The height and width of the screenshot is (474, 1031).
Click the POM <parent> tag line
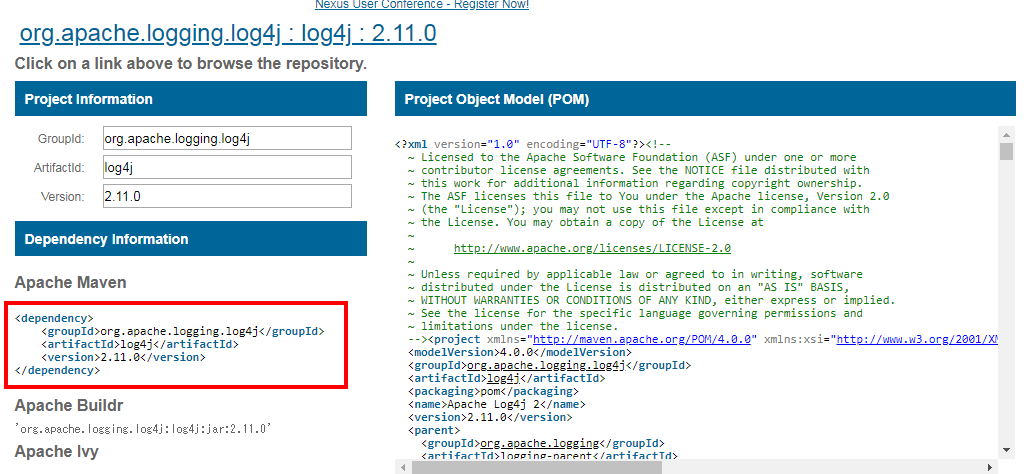434,431
